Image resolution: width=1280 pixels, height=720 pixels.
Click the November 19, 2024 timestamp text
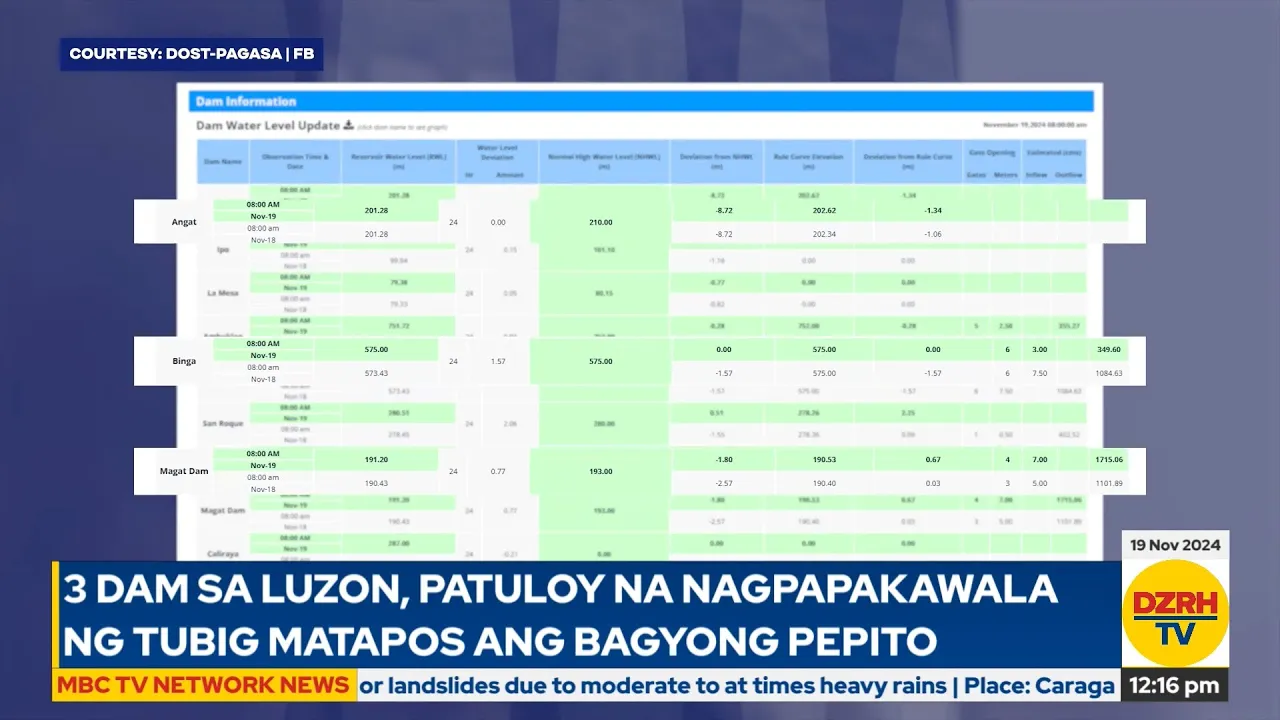1035,125
